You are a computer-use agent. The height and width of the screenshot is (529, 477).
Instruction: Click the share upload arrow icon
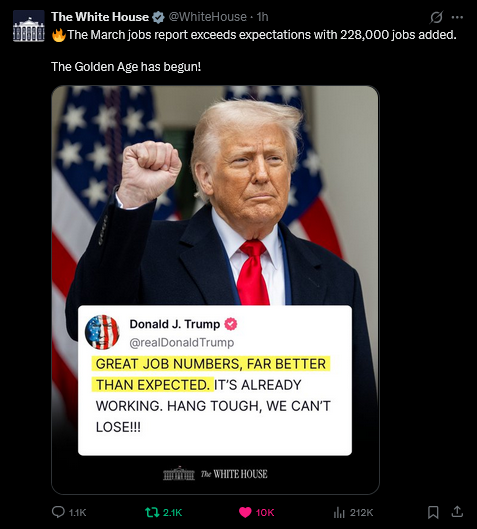(x=457, y=512)
